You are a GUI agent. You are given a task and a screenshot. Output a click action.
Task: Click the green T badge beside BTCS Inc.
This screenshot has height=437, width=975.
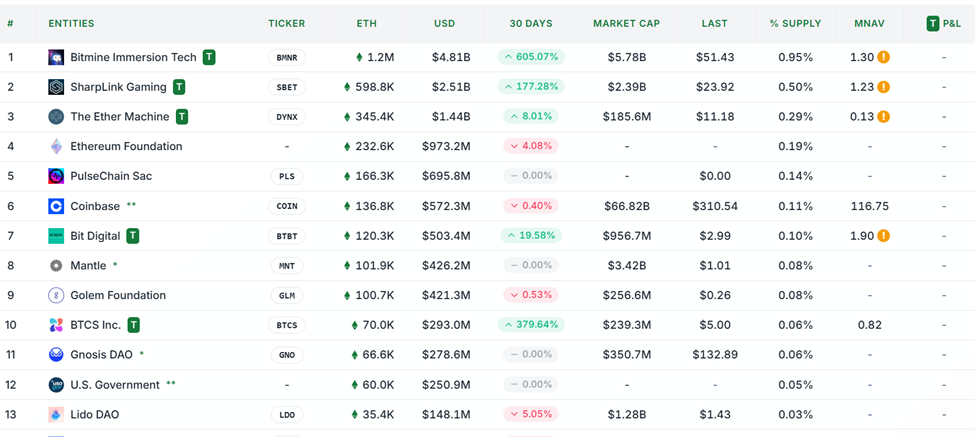134,325
